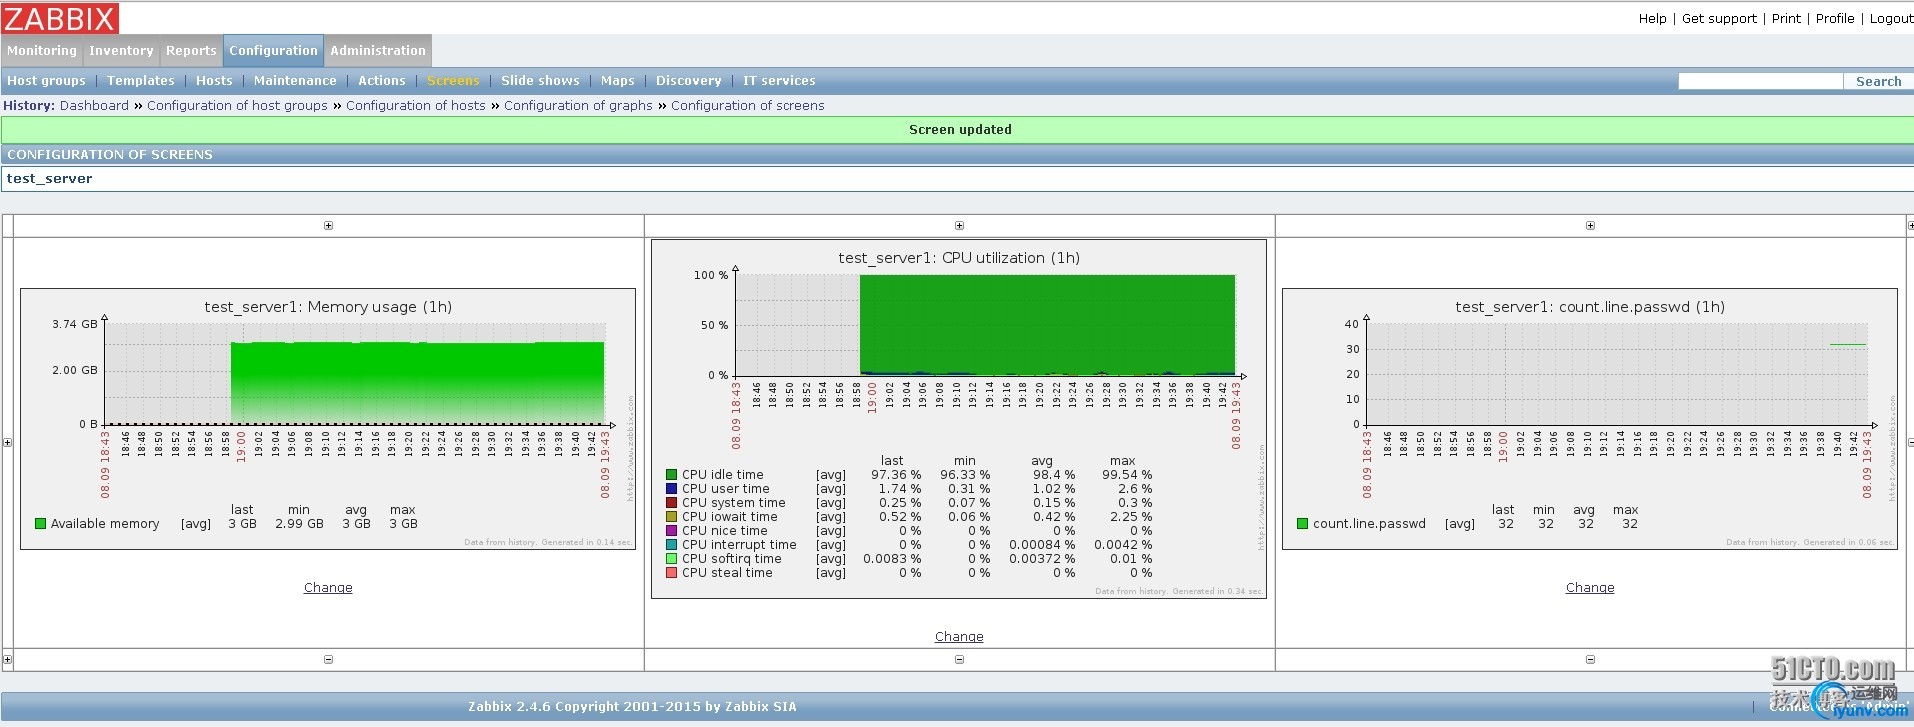Remove column via minus icon below CPU utilization graph

[959, 660]
